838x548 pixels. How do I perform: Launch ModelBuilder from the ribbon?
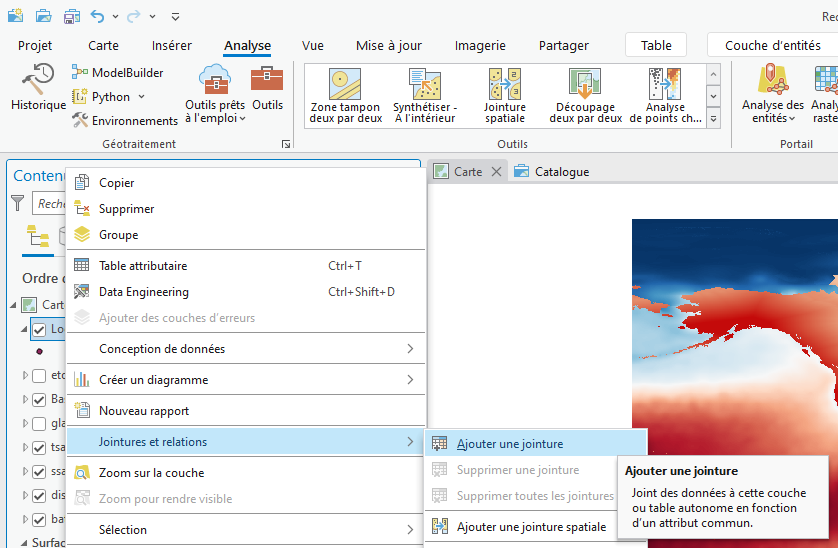(117, 72)
